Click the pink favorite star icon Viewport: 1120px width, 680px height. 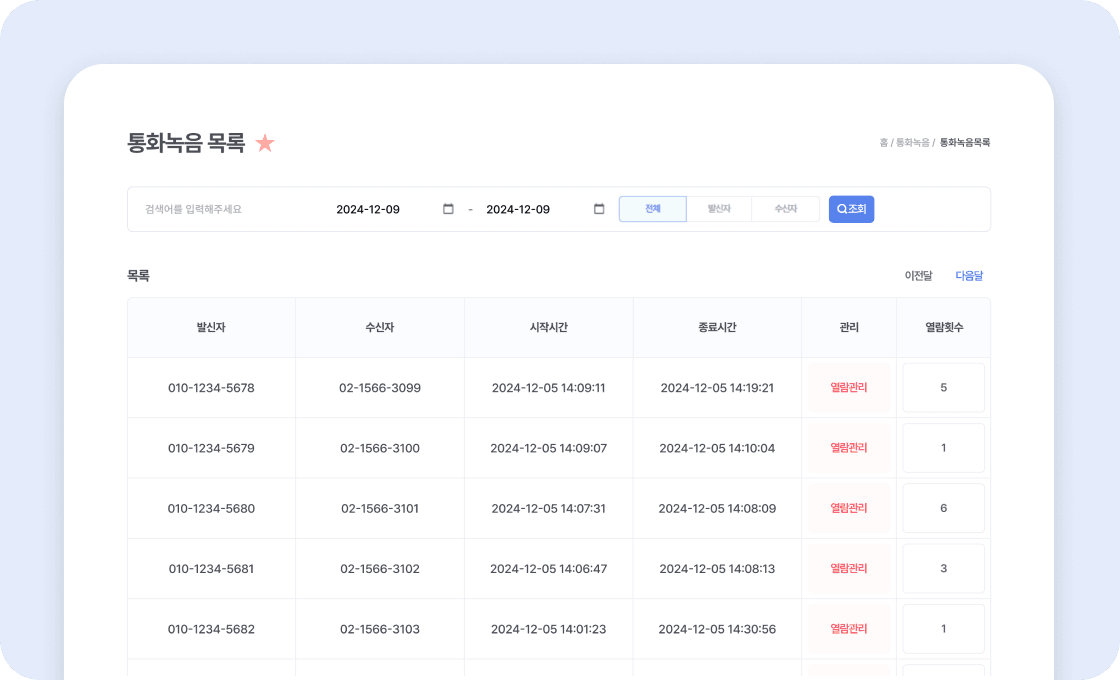pyautogui.click(x=265, y=143)
